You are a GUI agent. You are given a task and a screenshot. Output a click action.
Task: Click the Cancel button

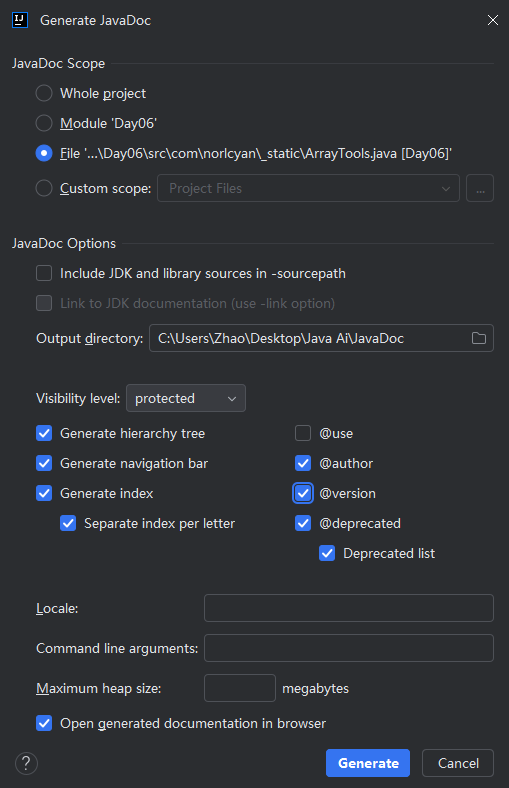[x=458, y=763]
